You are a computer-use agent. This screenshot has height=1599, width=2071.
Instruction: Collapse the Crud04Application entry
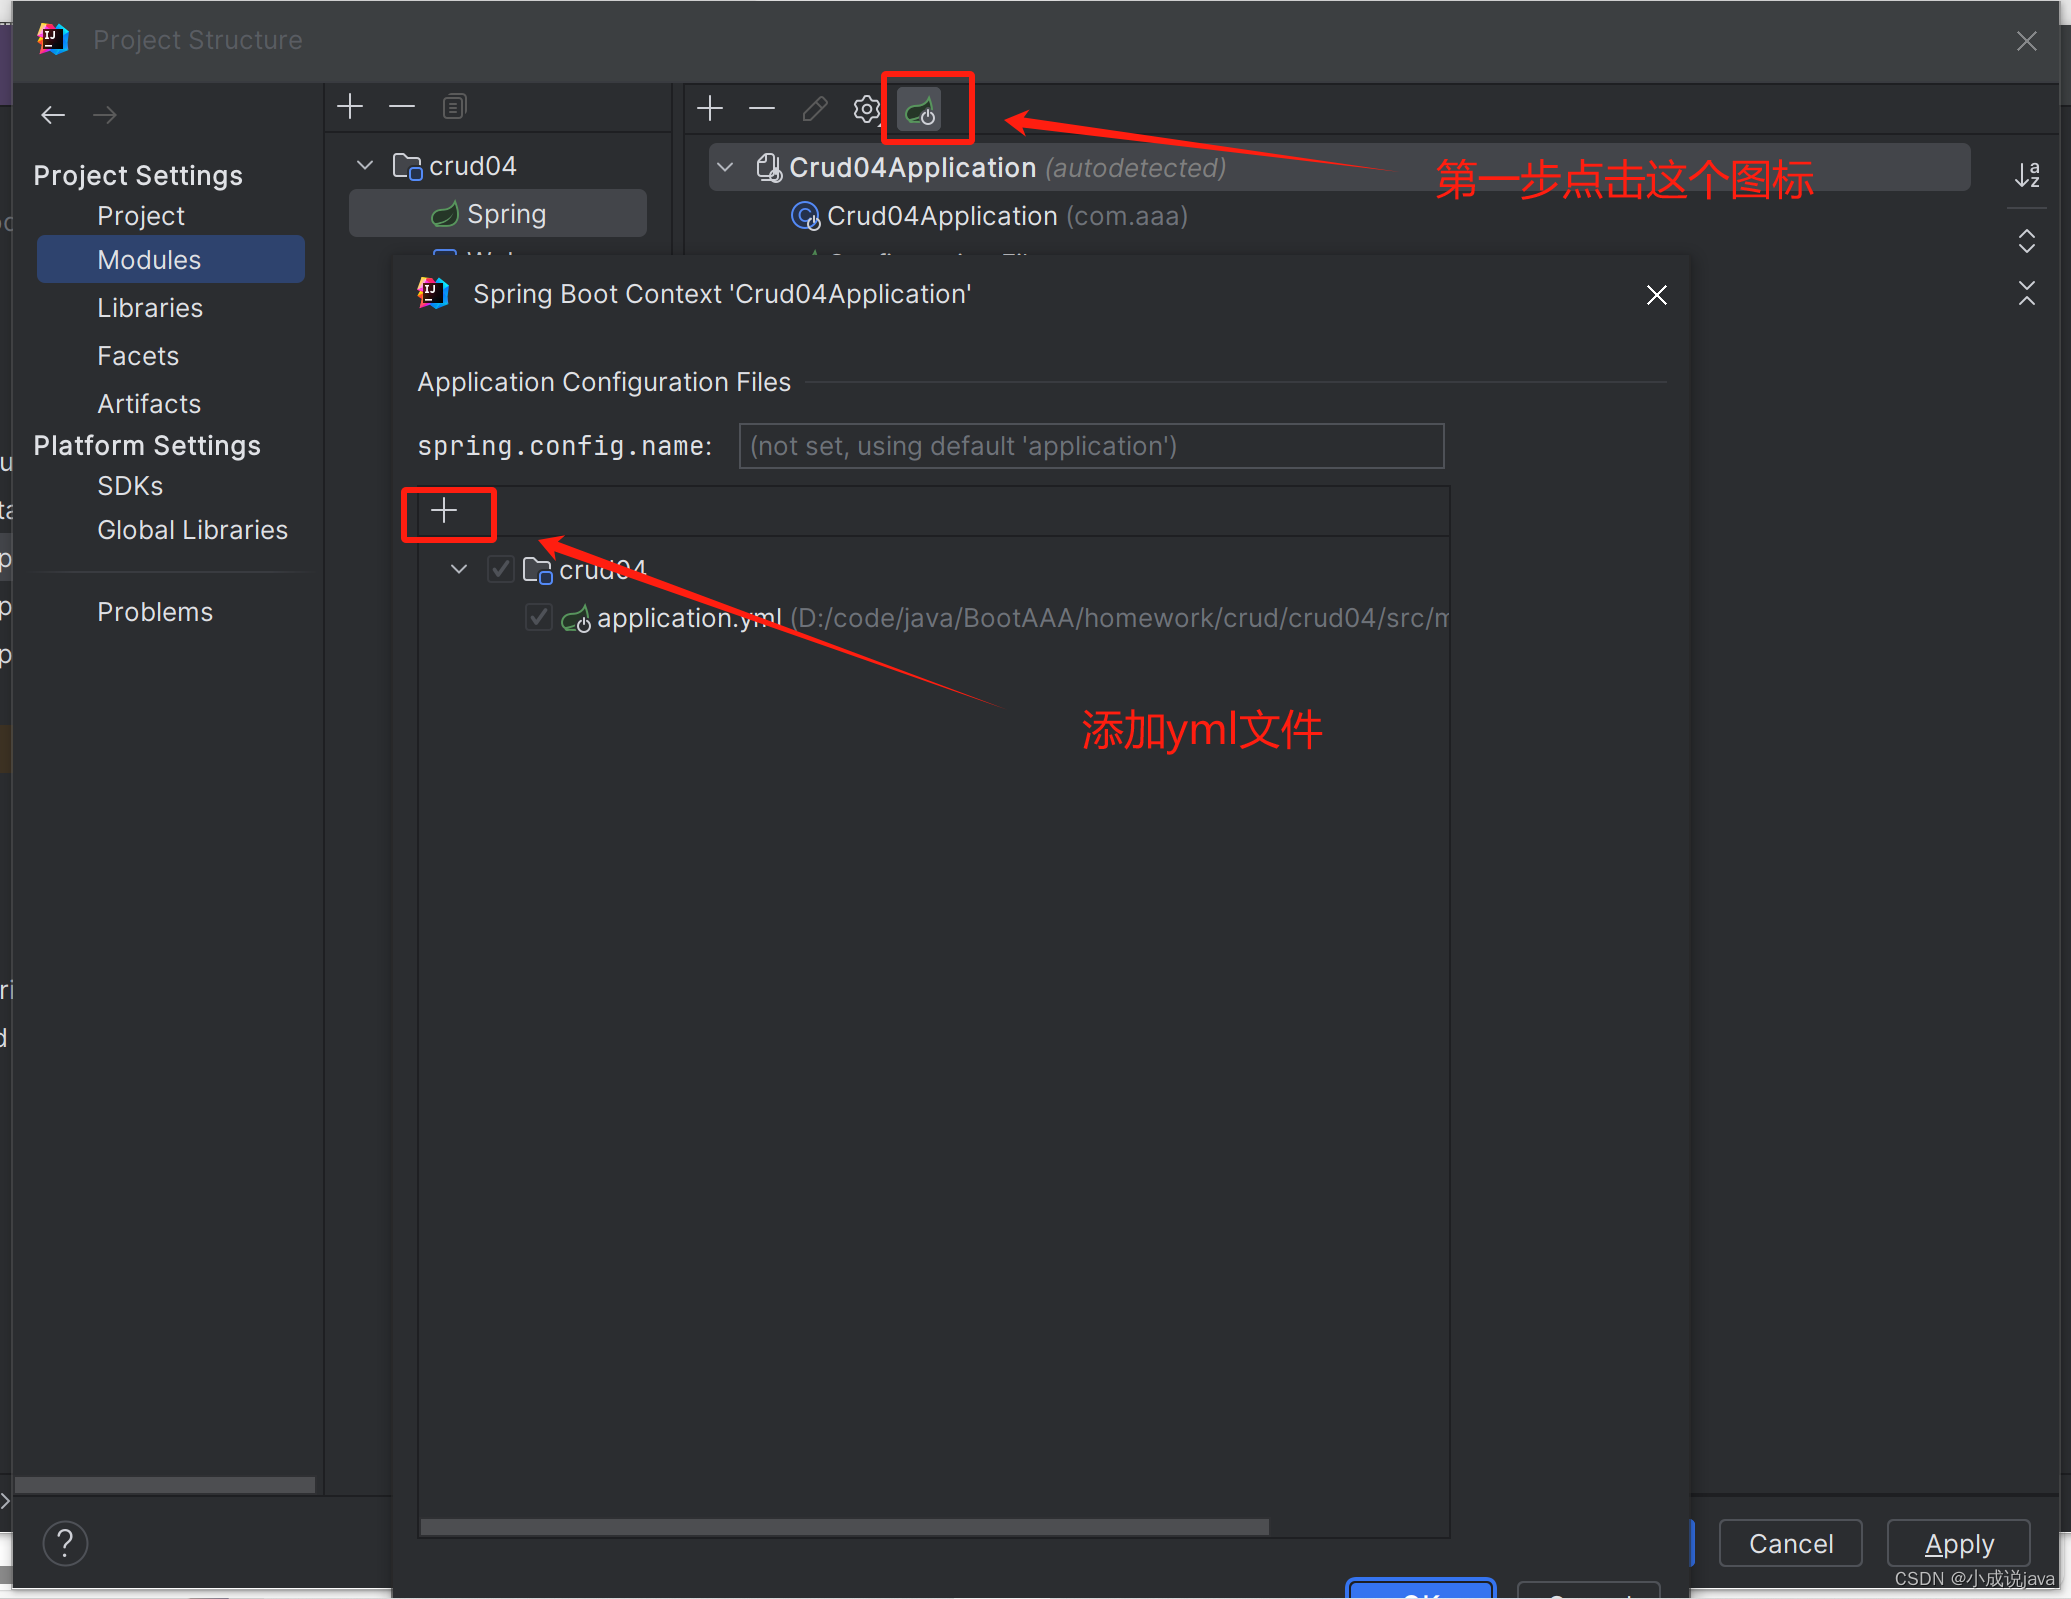724,167
